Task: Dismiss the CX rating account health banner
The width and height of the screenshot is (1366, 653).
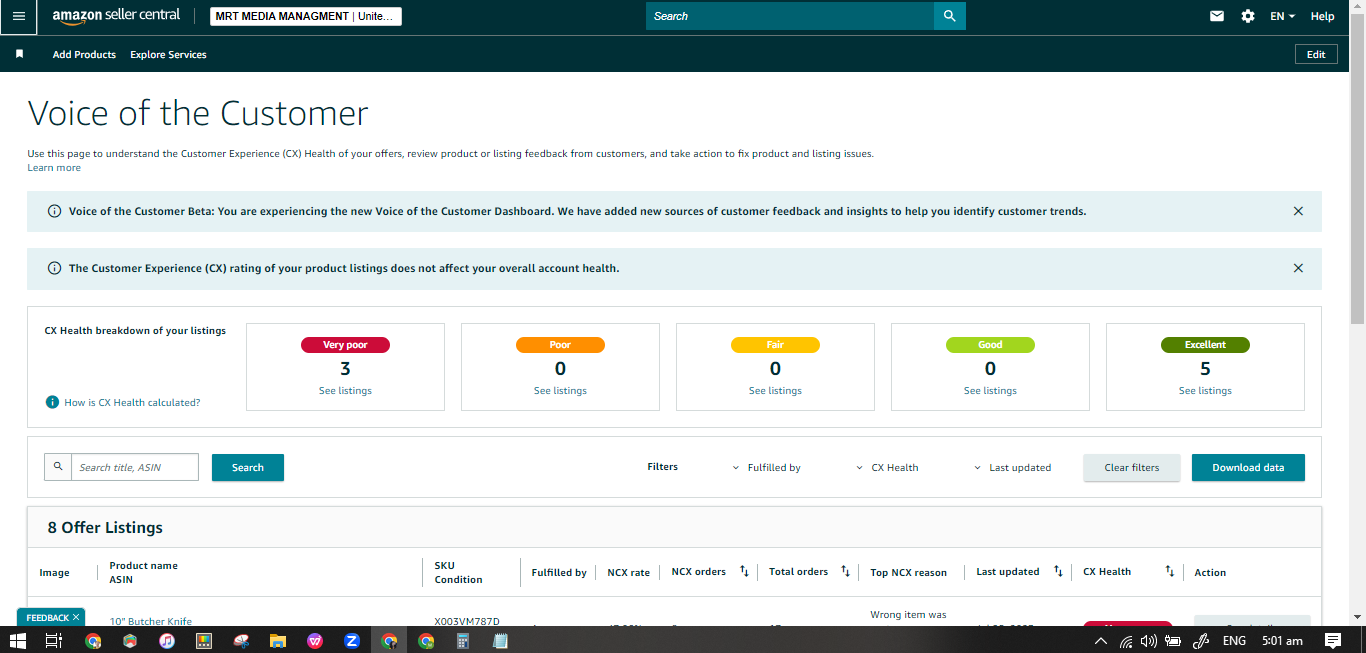Action: 1298,268
